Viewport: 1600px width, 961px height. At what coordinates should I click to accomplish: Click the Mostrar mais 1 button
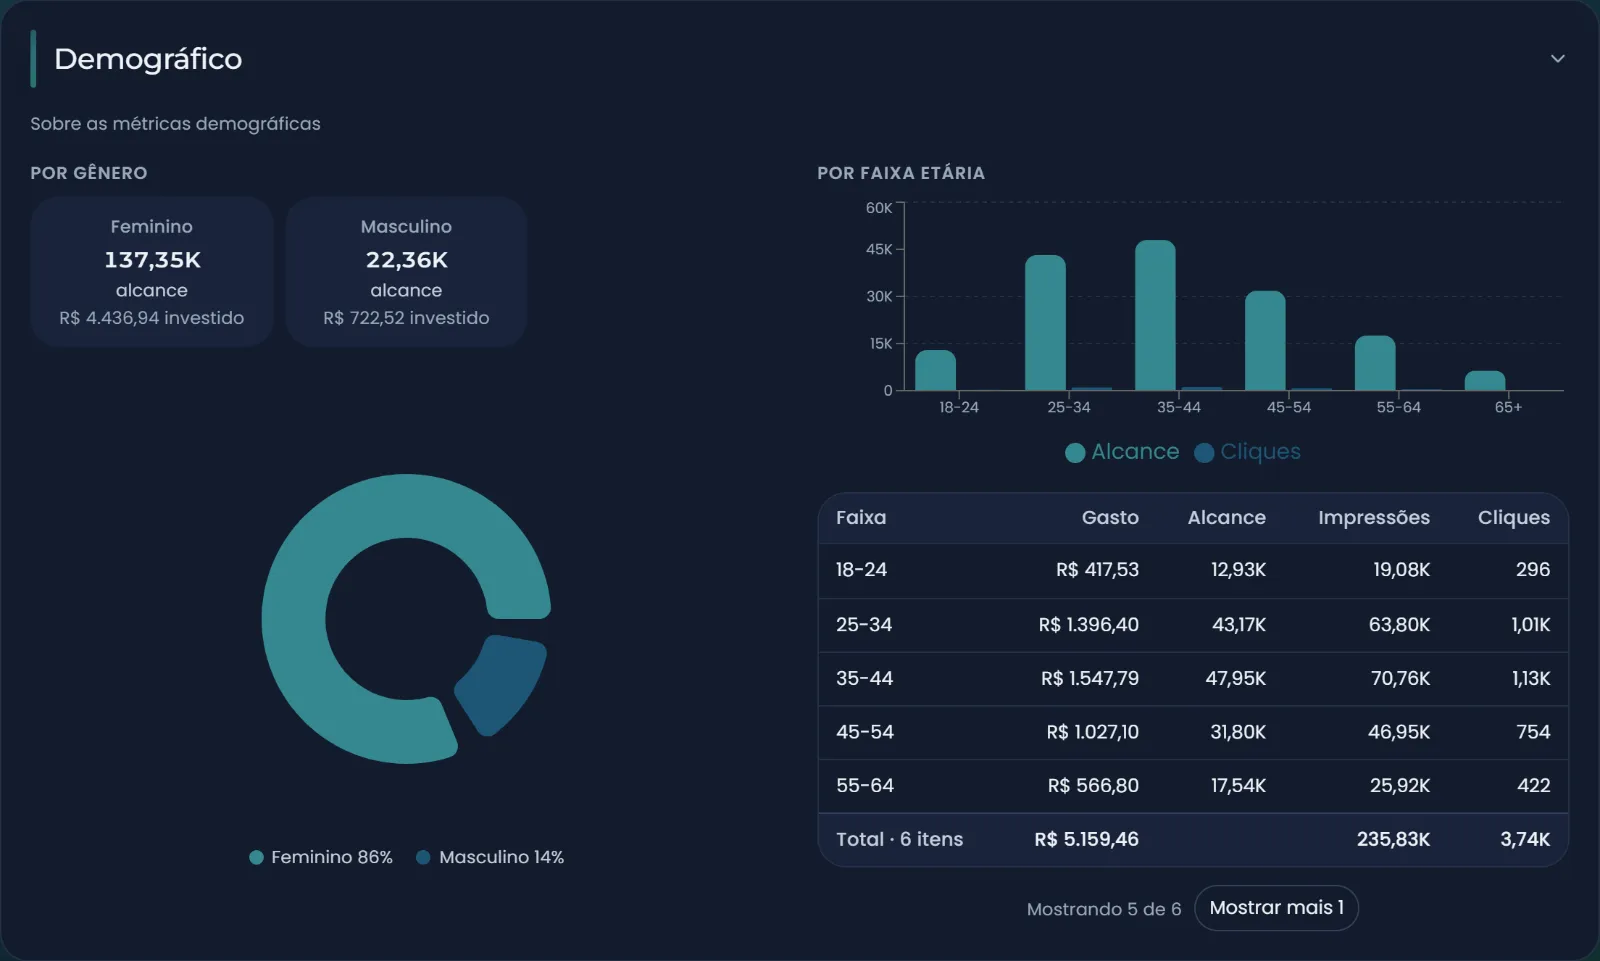click(x=1276, y=908)
